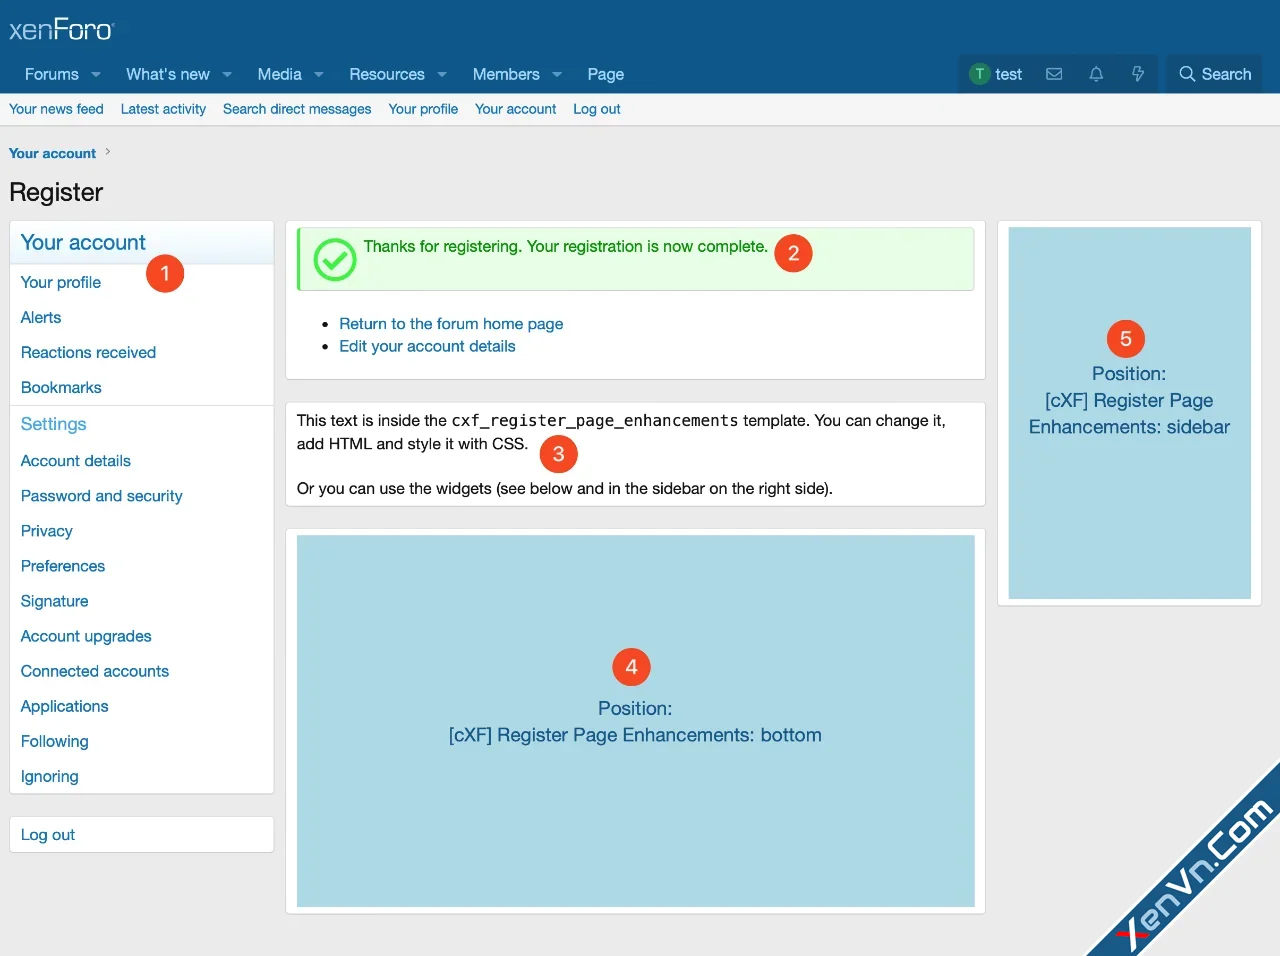Open the lightning bolt what's new icon

[1138, 74]
